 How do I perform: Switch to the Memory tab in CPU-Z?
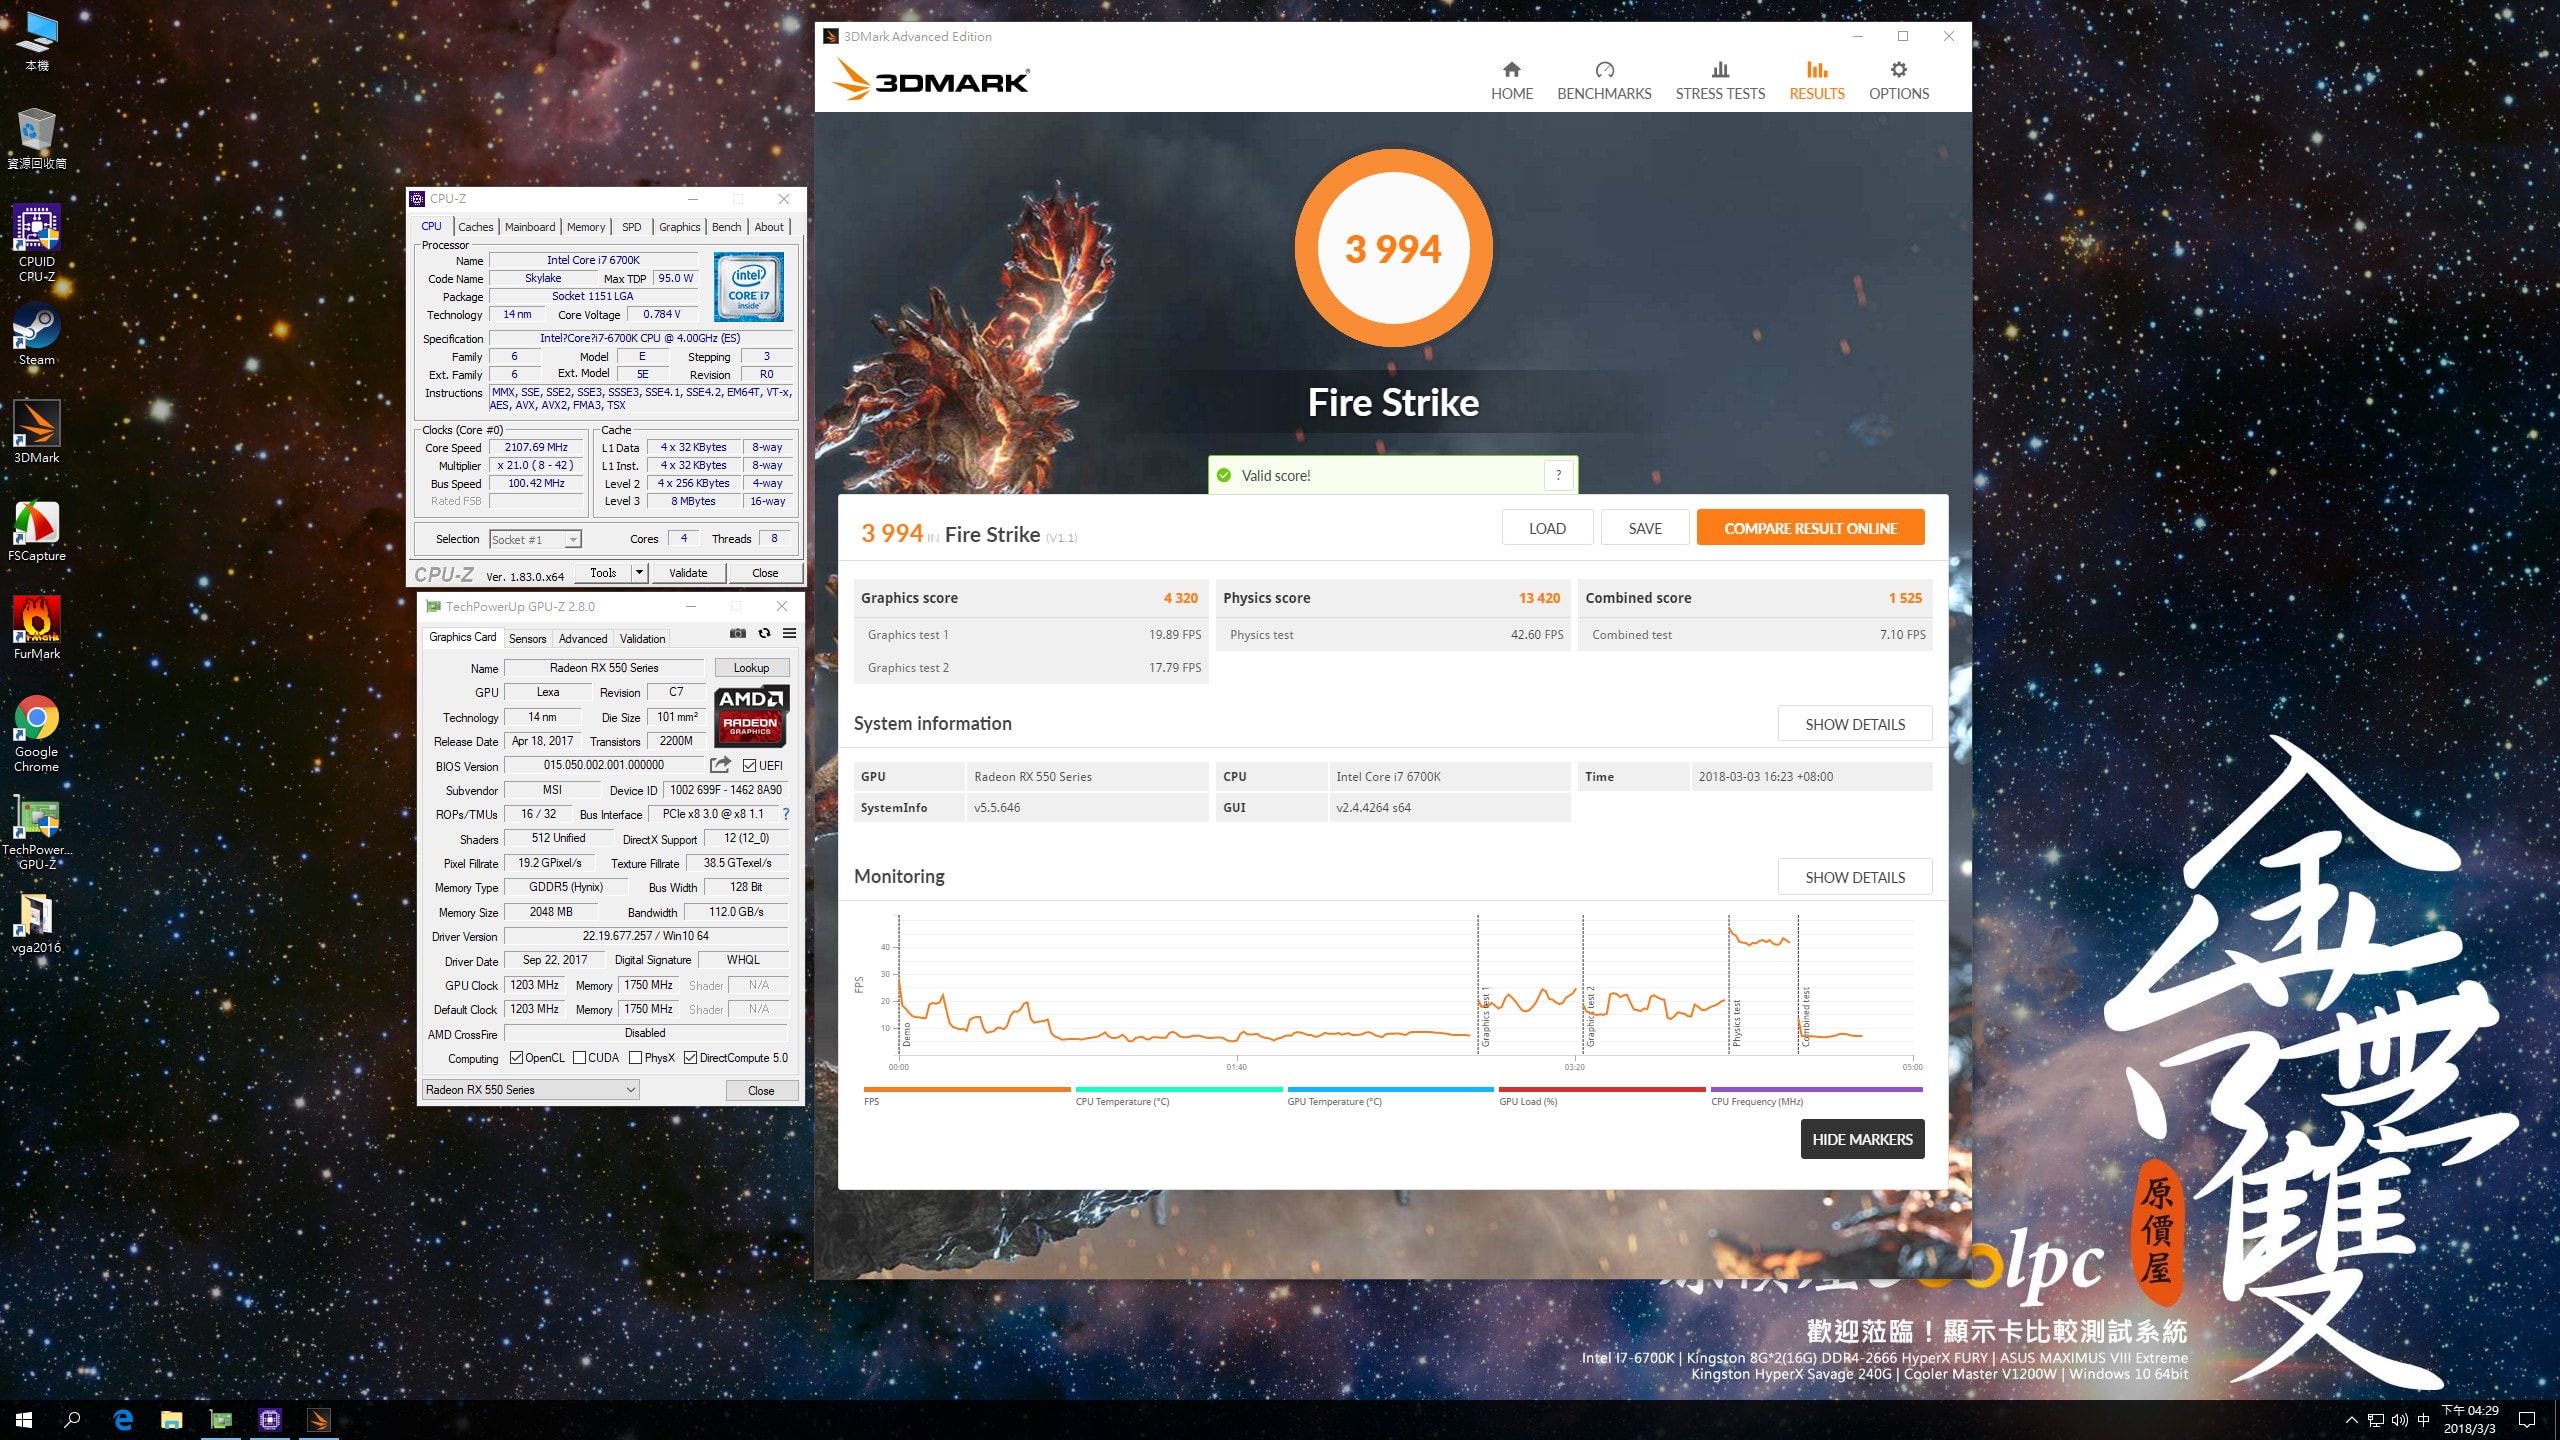pyautogui.click(x=585, y=227)
